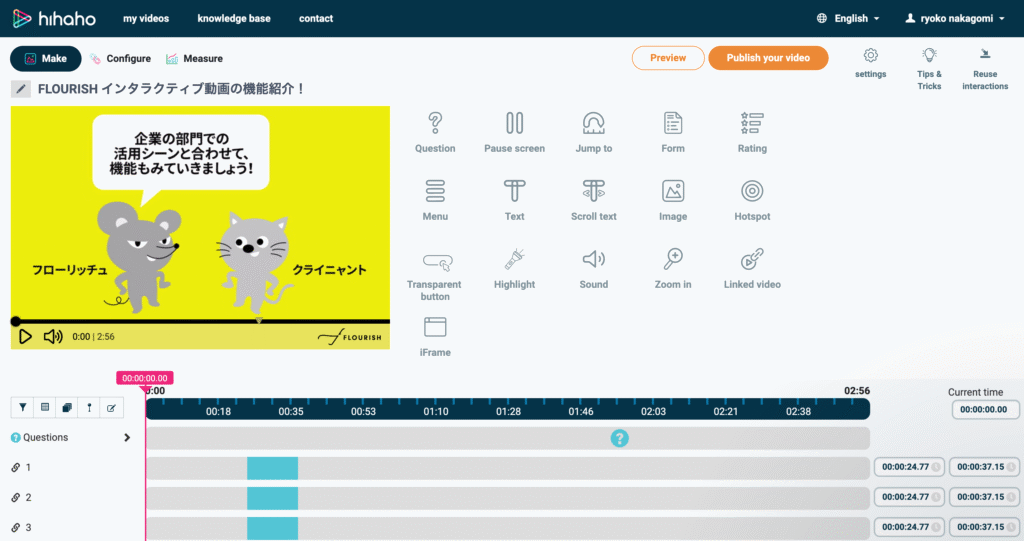Click the pink playhead time marker

(144, 378)
